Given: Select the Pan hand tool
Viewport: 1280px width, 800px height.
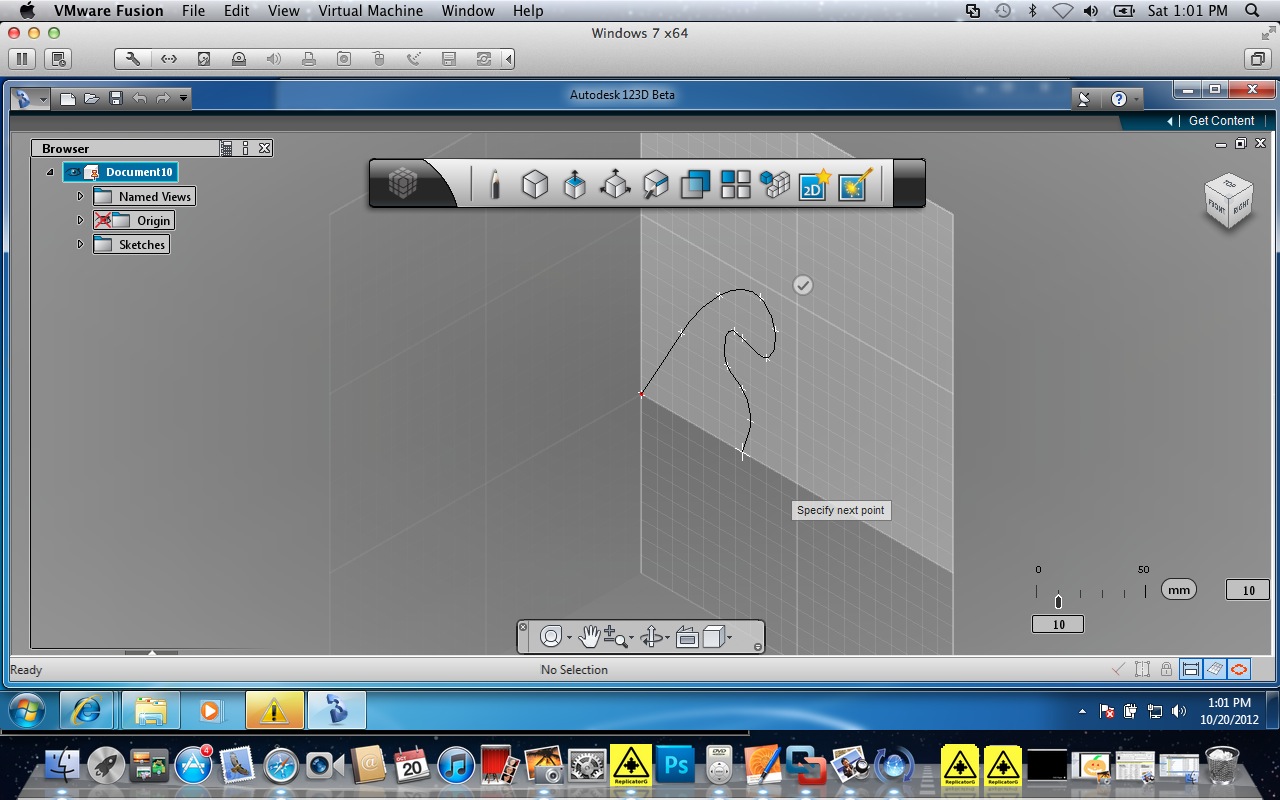Looking at the screenshot, I should [590, 636].
